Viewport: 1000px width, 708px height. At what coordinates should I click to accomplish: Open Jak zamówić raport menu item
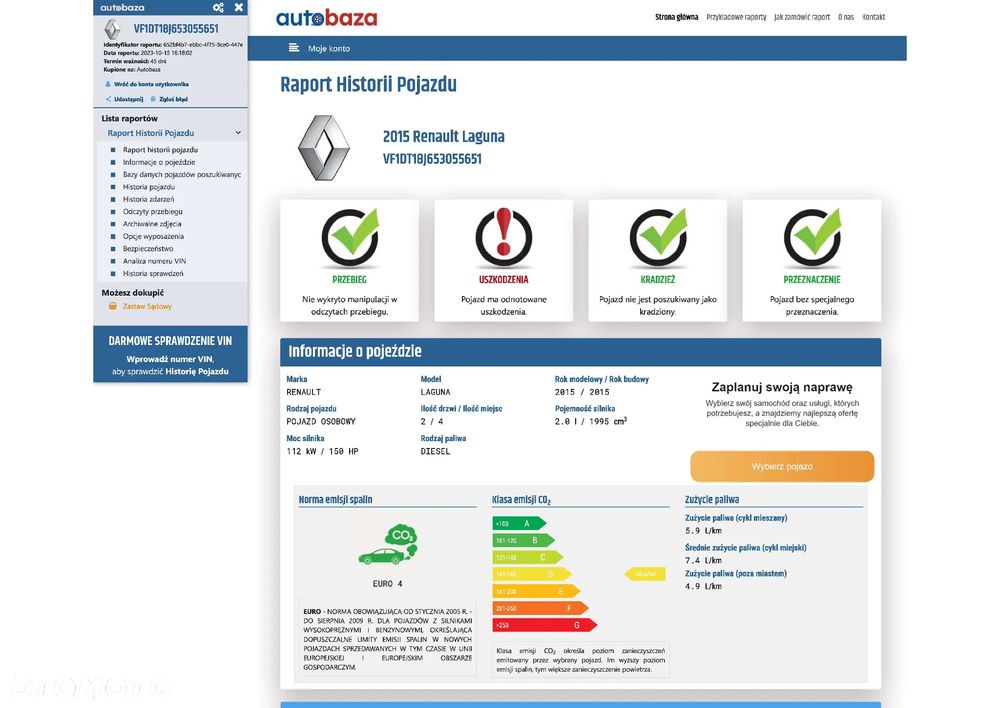(x=802, y=17)
